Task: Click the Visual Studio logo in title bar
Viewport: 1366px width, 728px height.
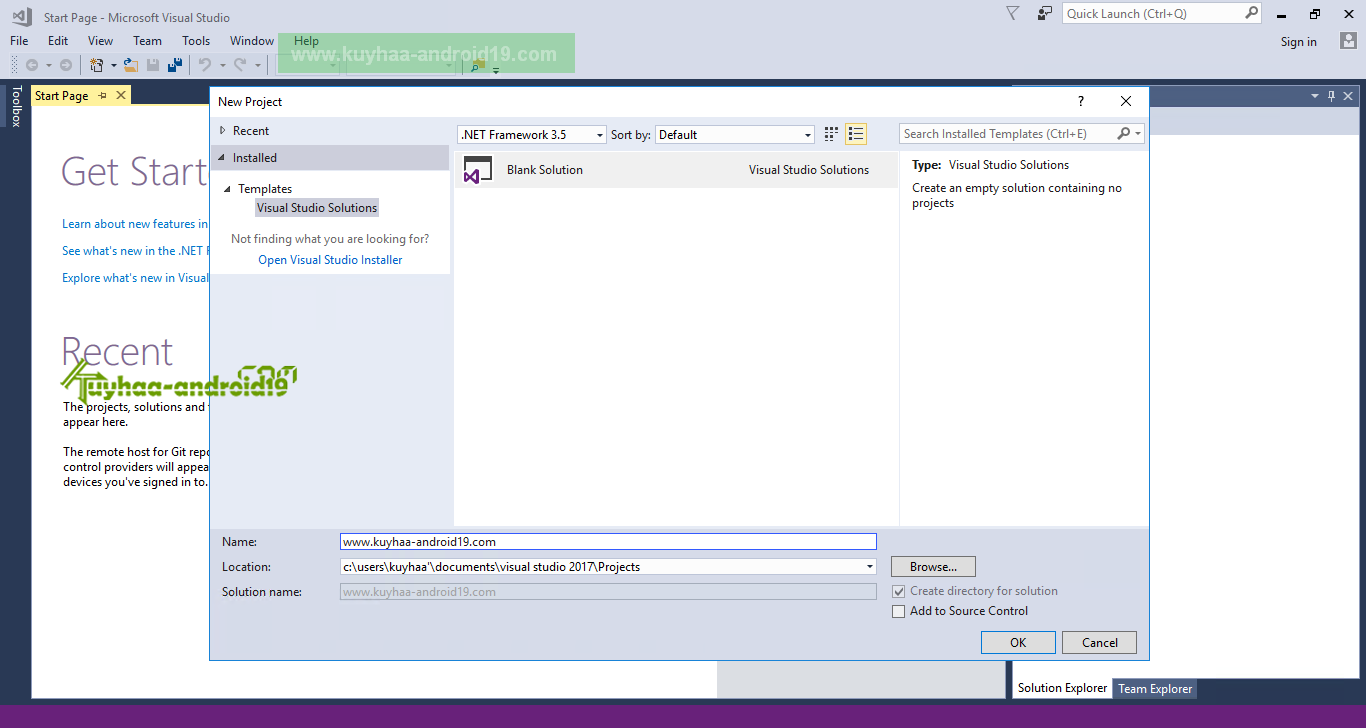Action: (21, 15)
